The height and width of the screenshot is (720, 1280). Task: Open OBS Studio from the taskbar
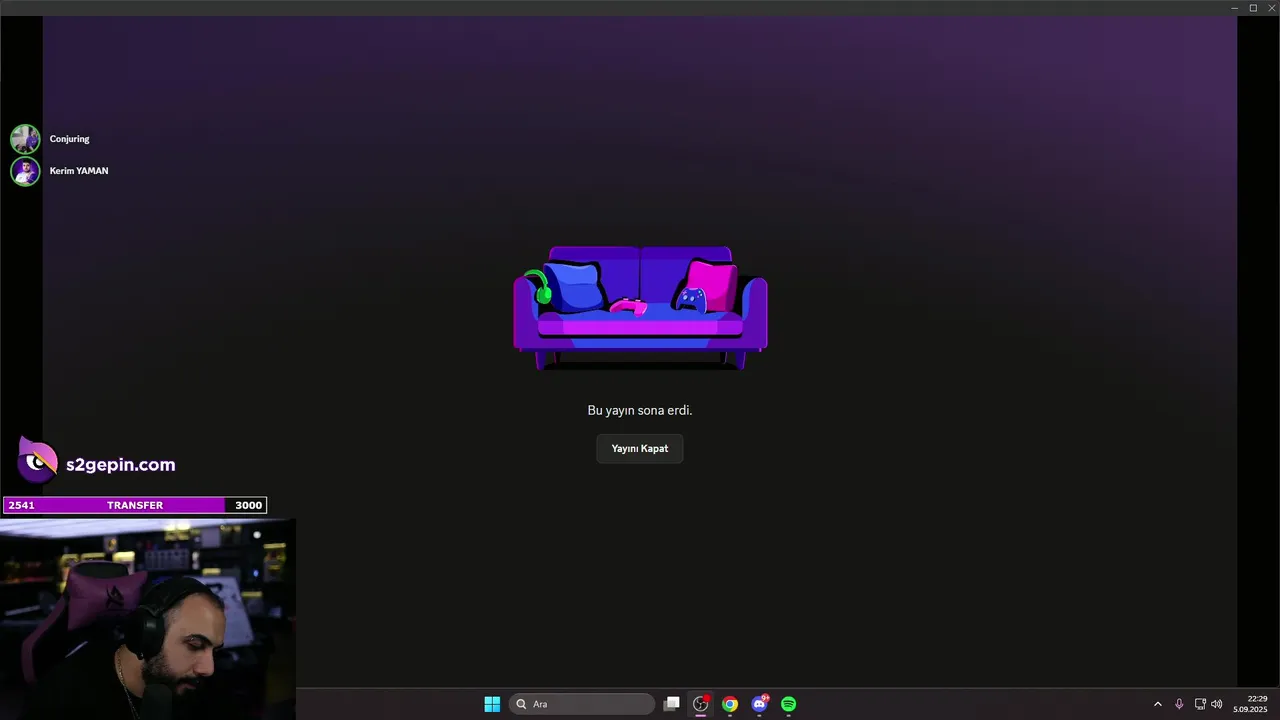701,704
